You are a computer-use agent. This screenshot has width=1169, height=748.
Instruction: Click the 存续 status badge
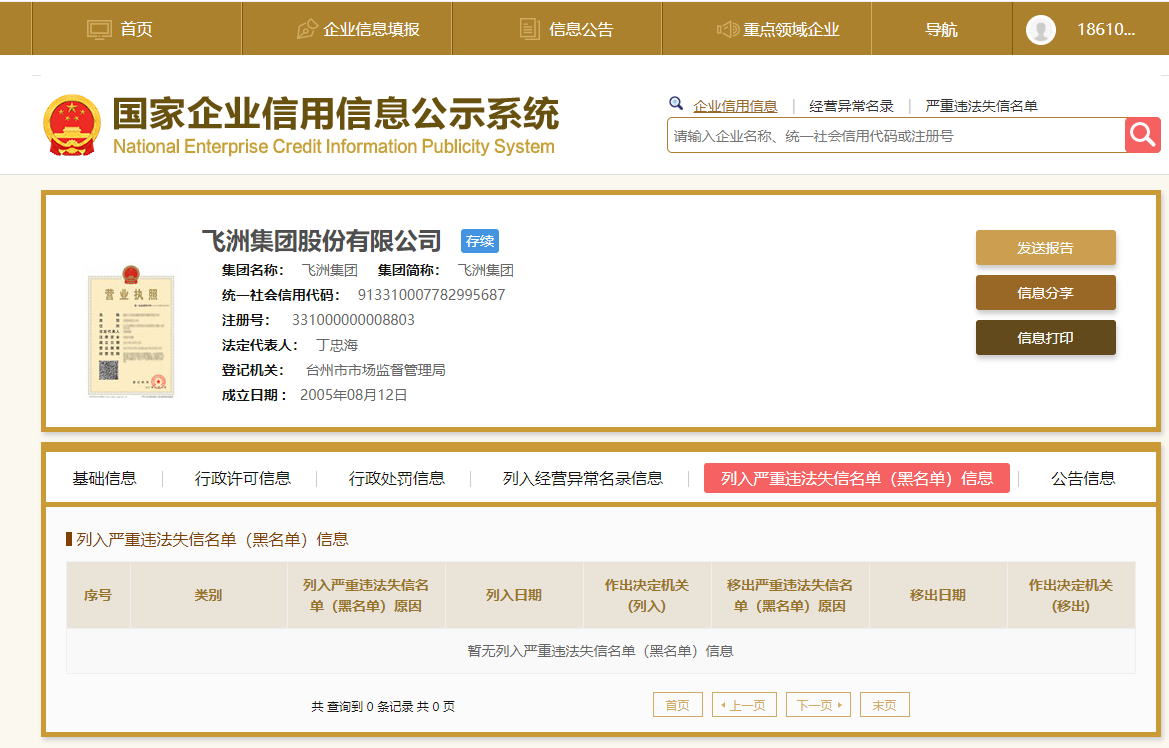(x=479, y=241)
